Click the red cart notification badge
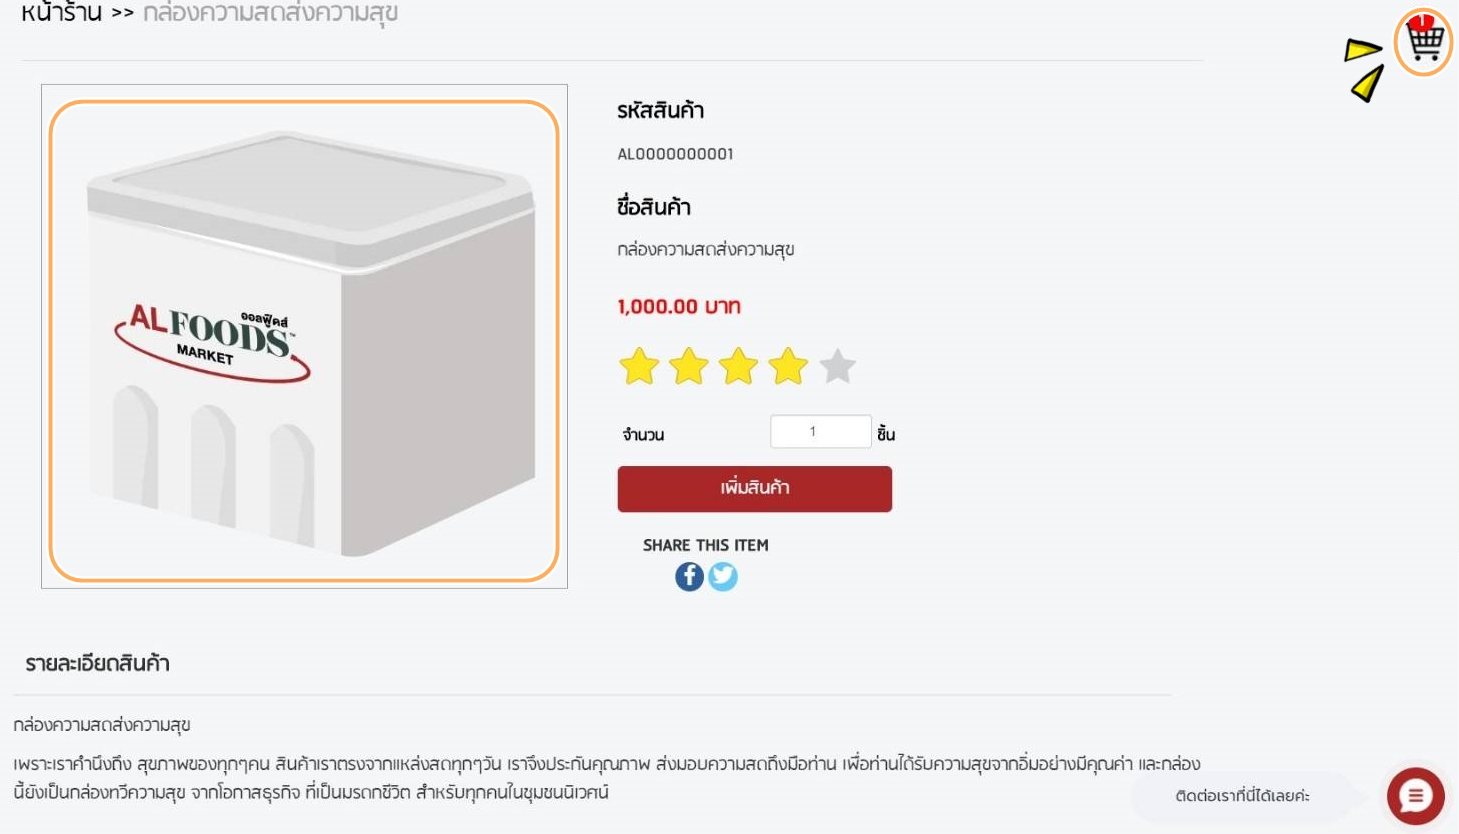The image size is (1459, 834). [x=1421, y=21]
